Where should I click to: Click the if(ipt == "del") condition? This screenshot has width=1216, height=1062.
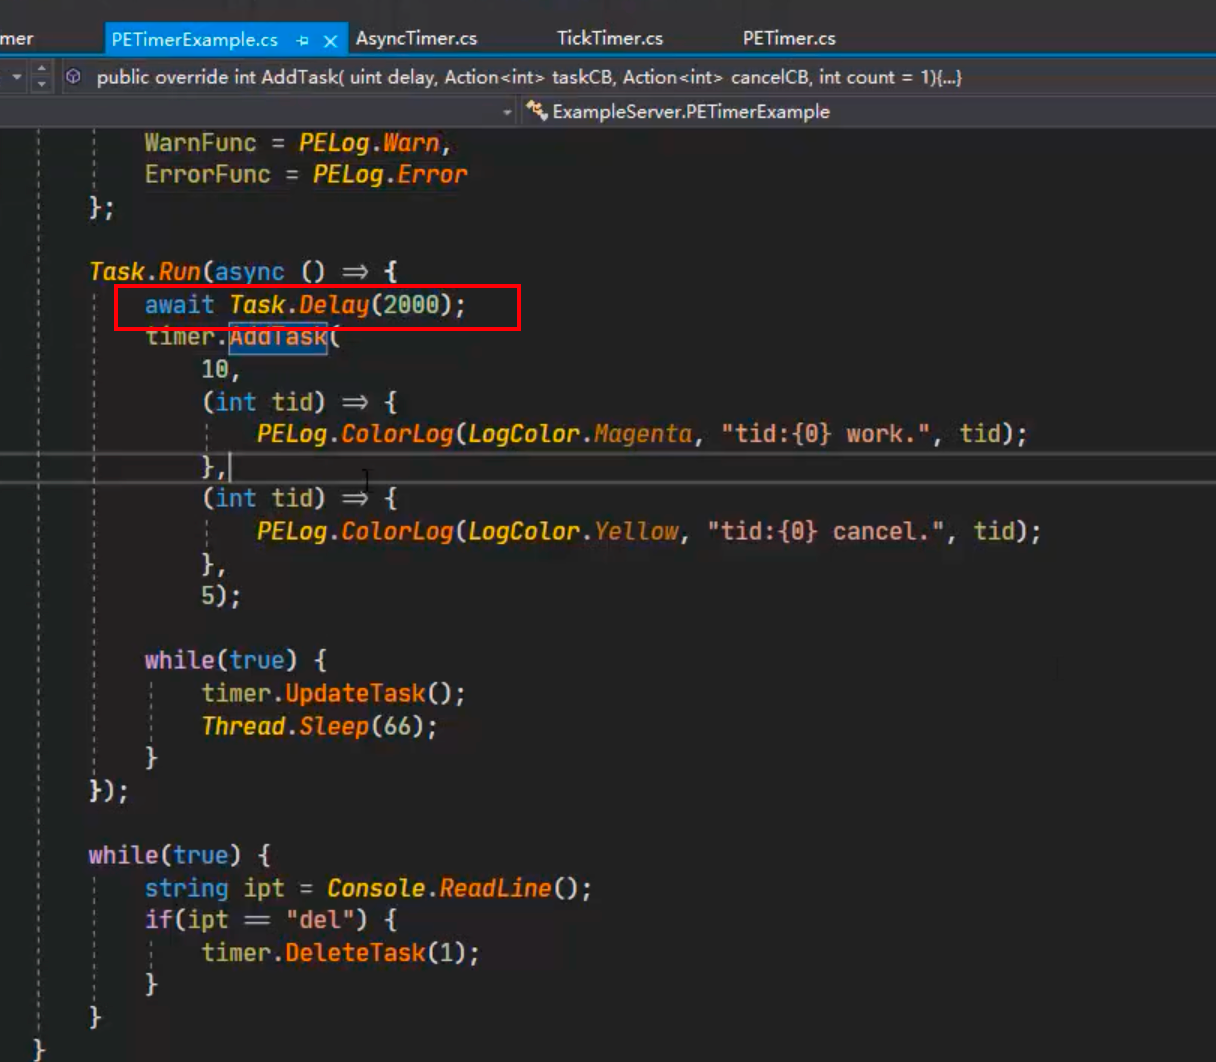point(256,920)
